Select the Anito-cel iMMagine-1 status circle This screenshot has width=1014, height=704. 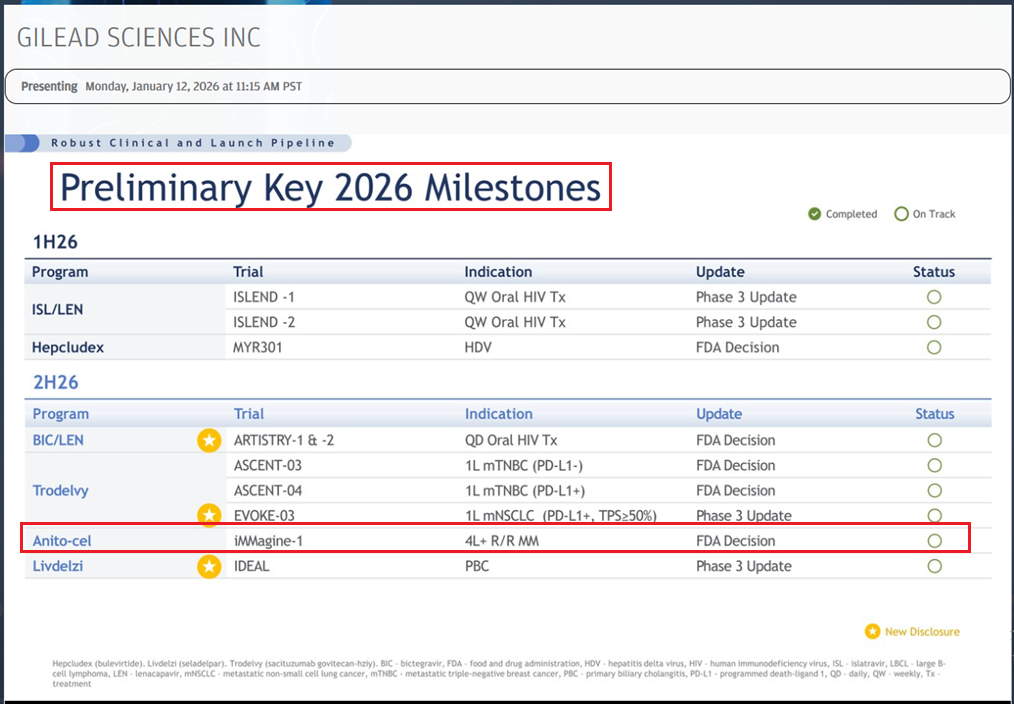click(934, 541)
